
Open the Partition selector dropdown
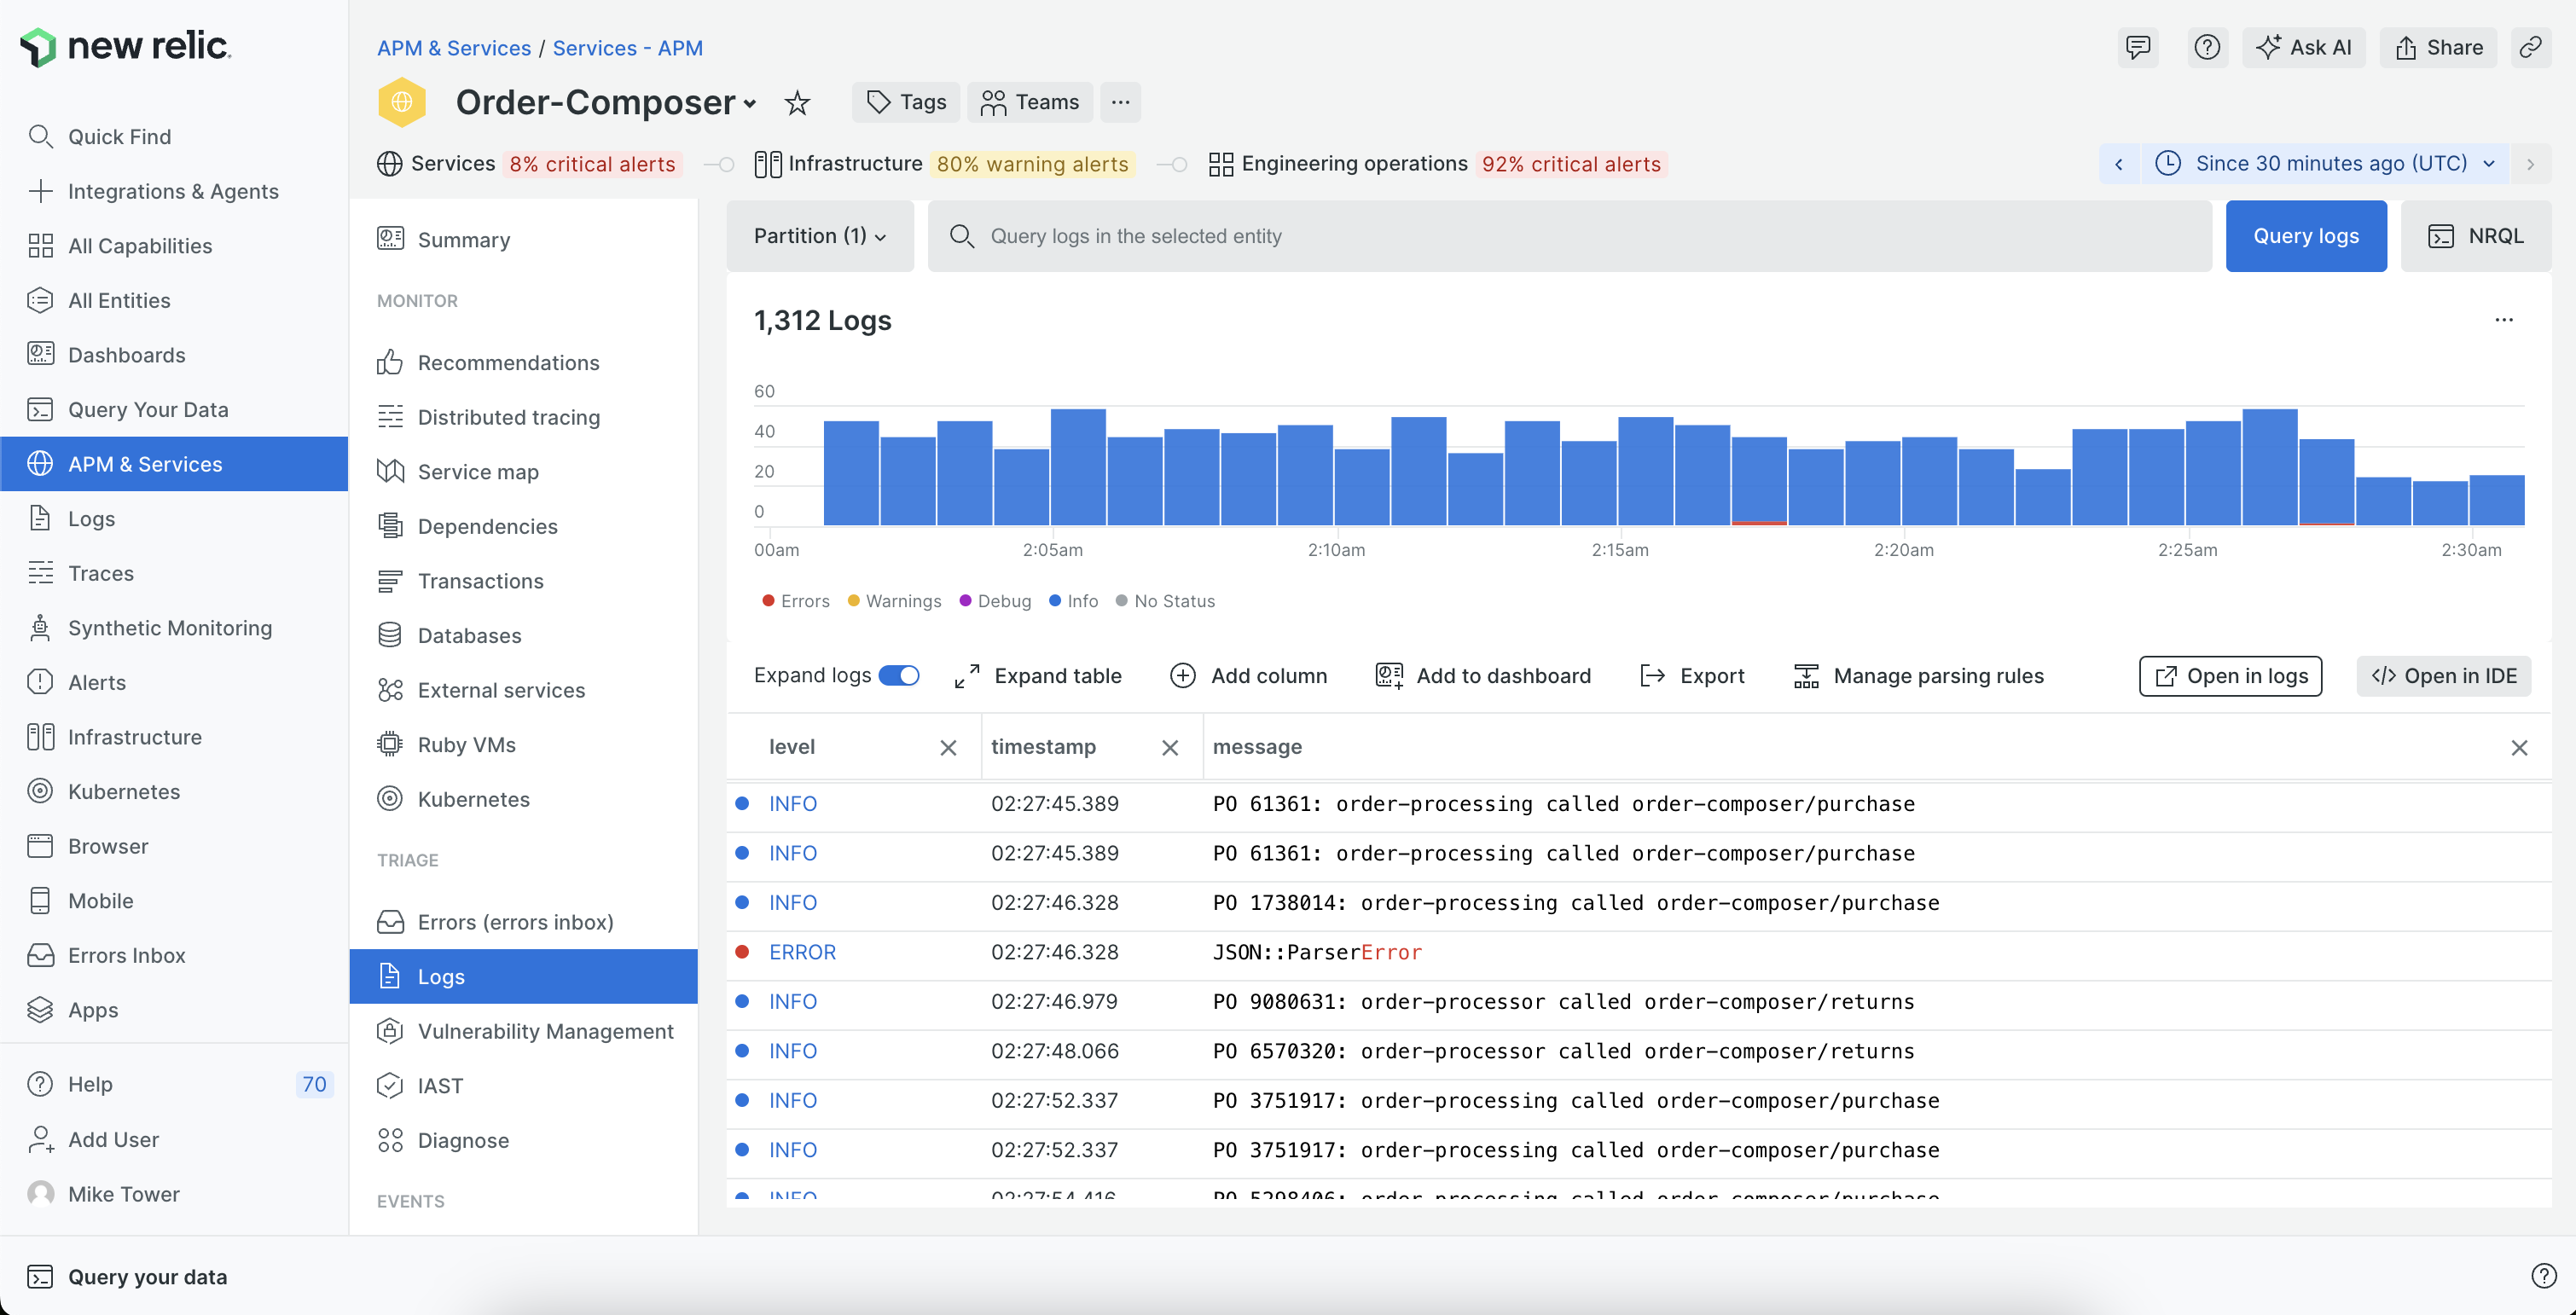coord(819,236)
